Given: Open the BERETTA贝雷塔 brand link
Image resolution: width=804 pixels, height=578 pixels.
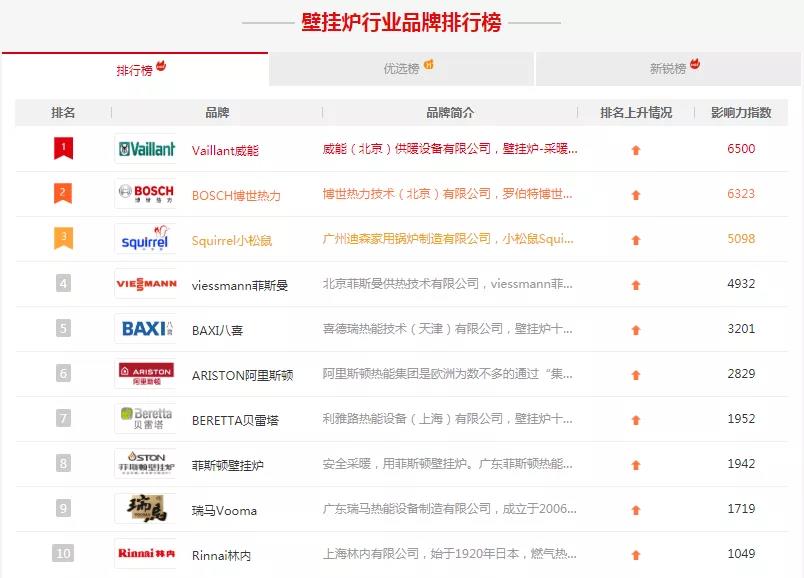Looking at the screenshot, I should (x=235, y=421).
